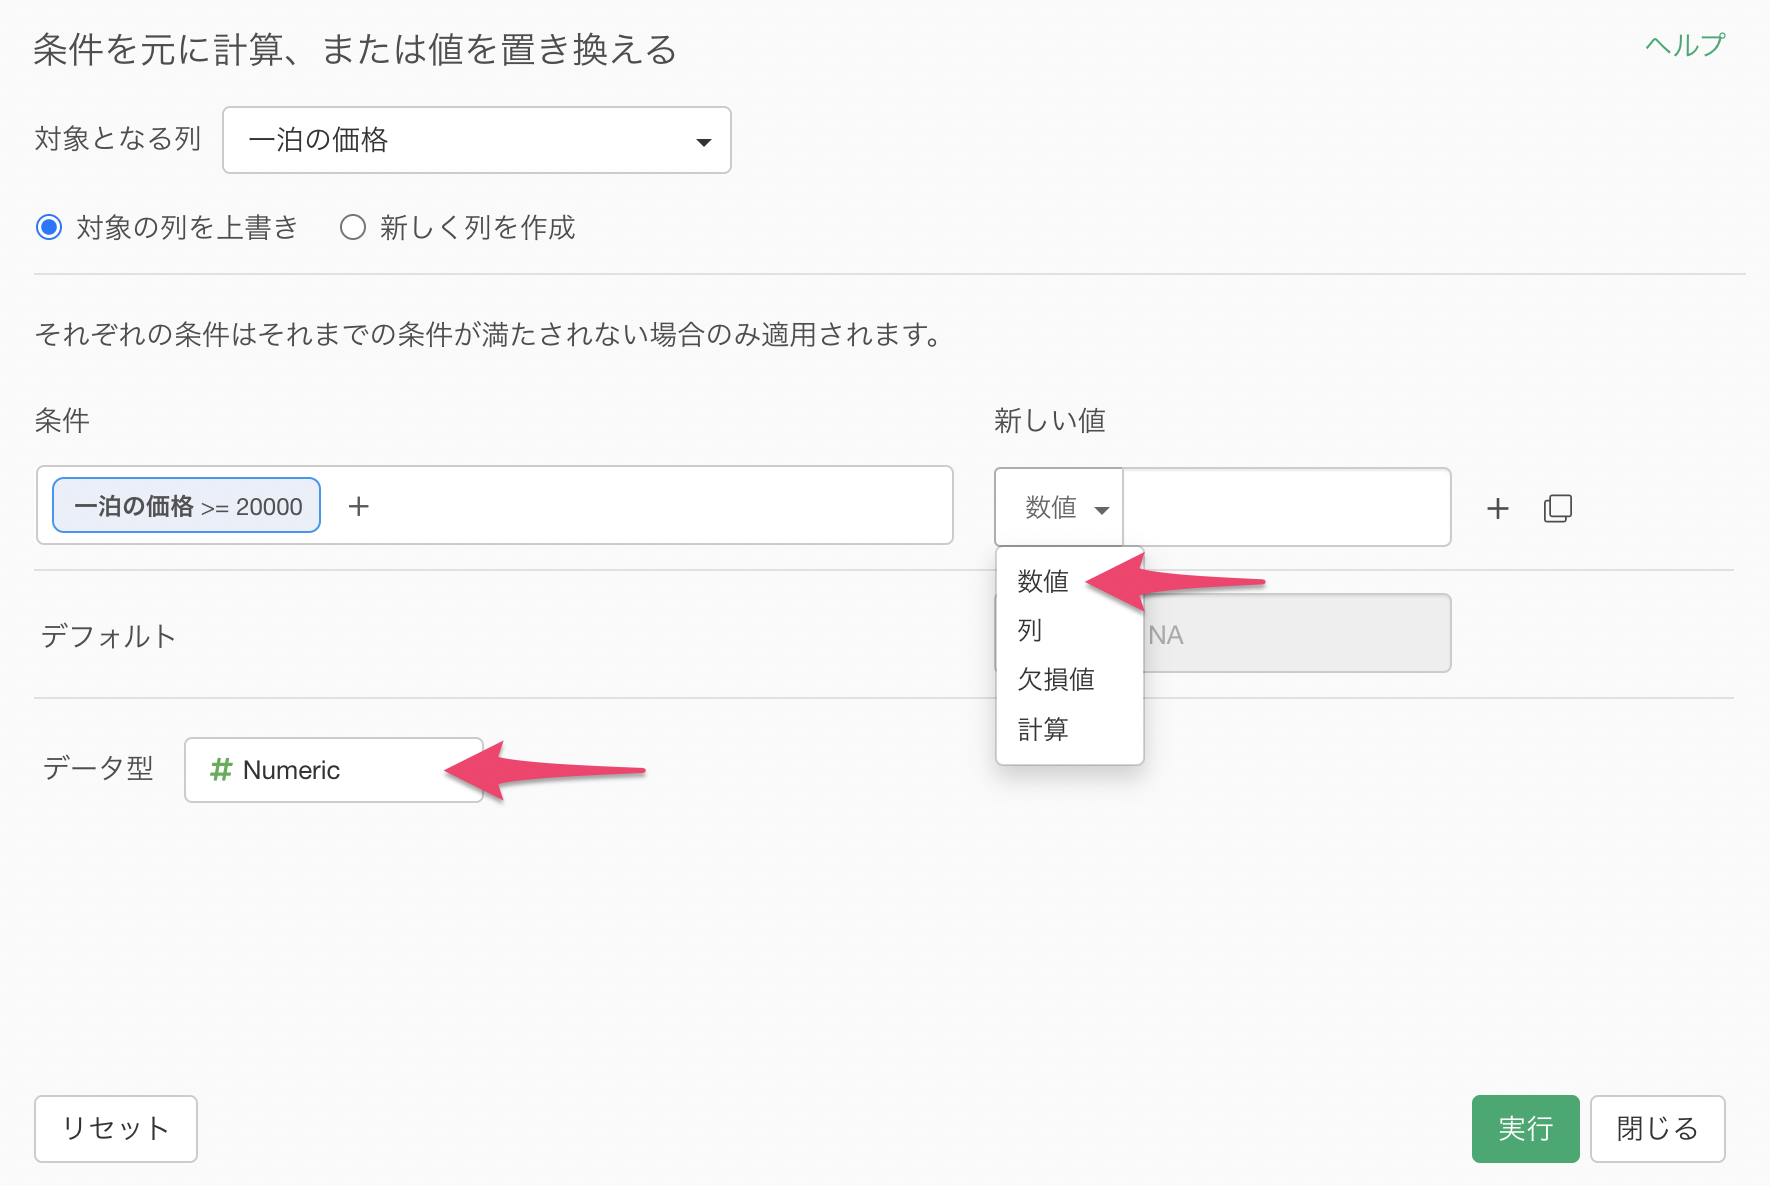
Task: Open the ヘルプ link
Action: pyautogui.click(x=1685, y=46)
